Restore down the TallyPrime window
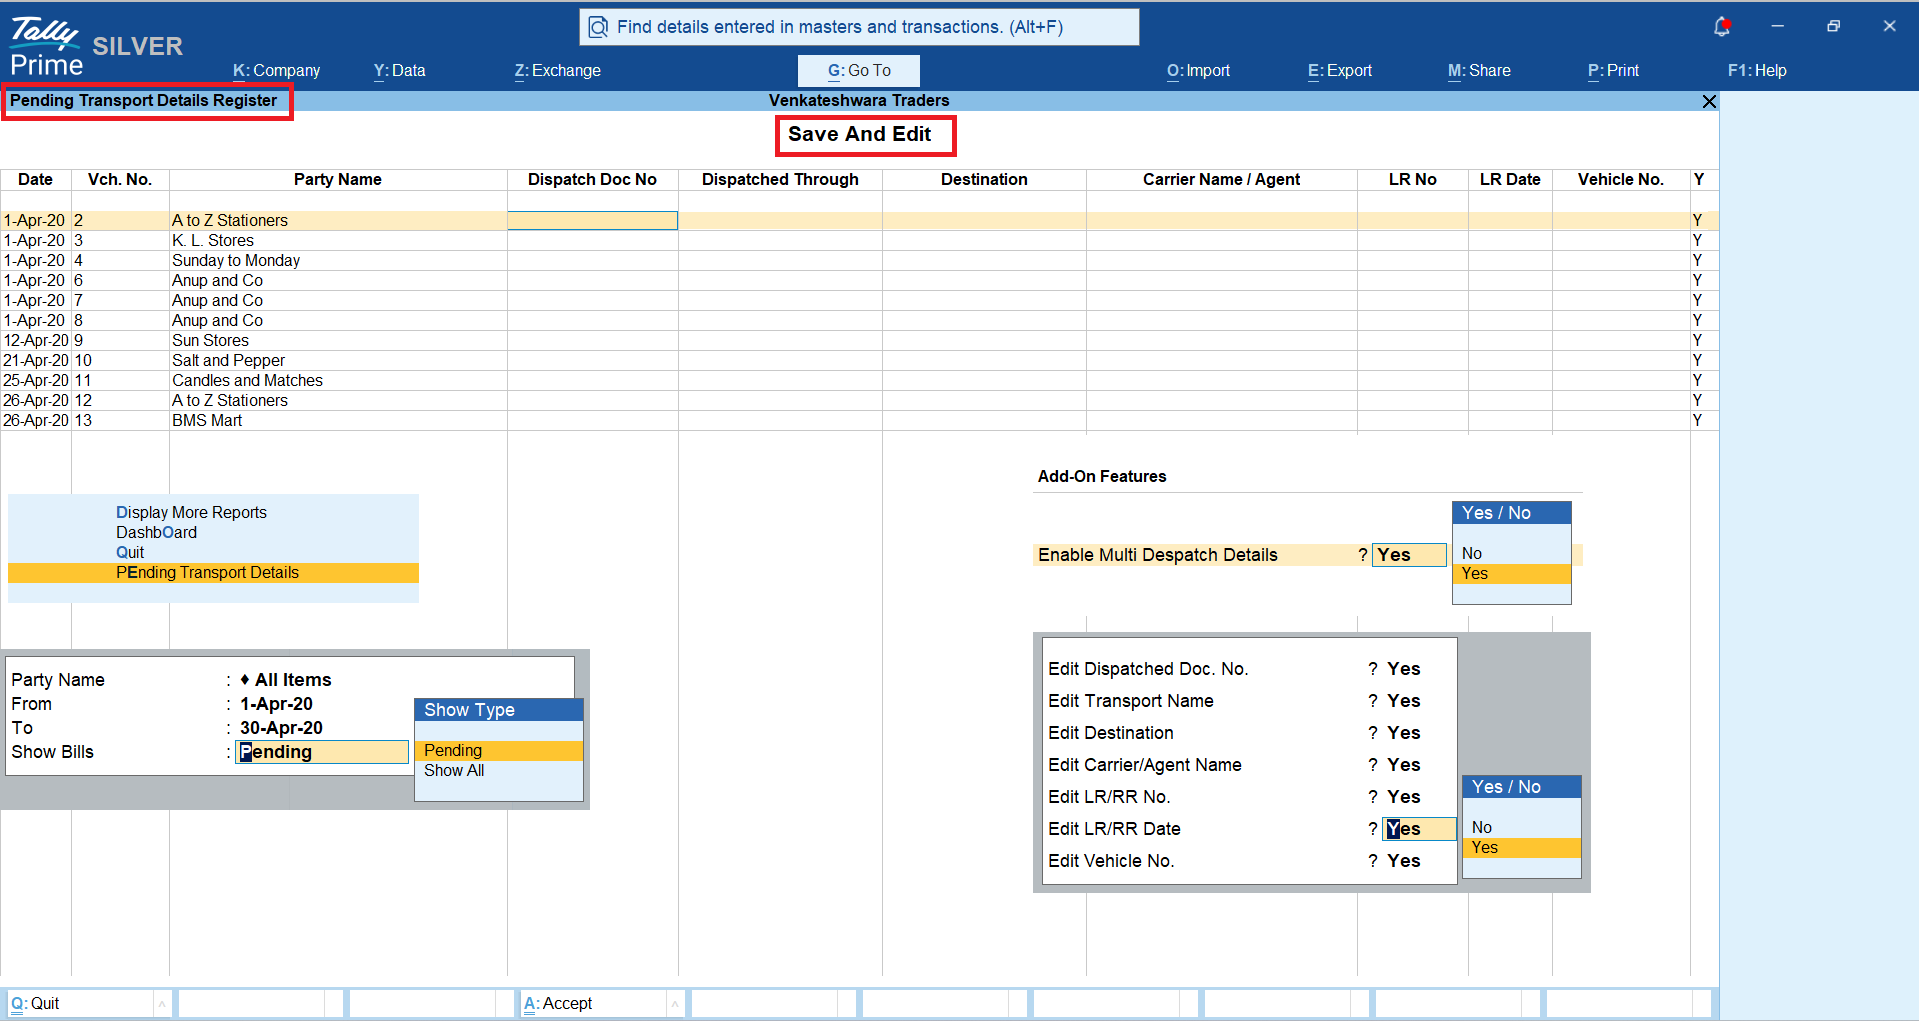This screenshot has height=1021, width=1919. [x=1833, y=27]
